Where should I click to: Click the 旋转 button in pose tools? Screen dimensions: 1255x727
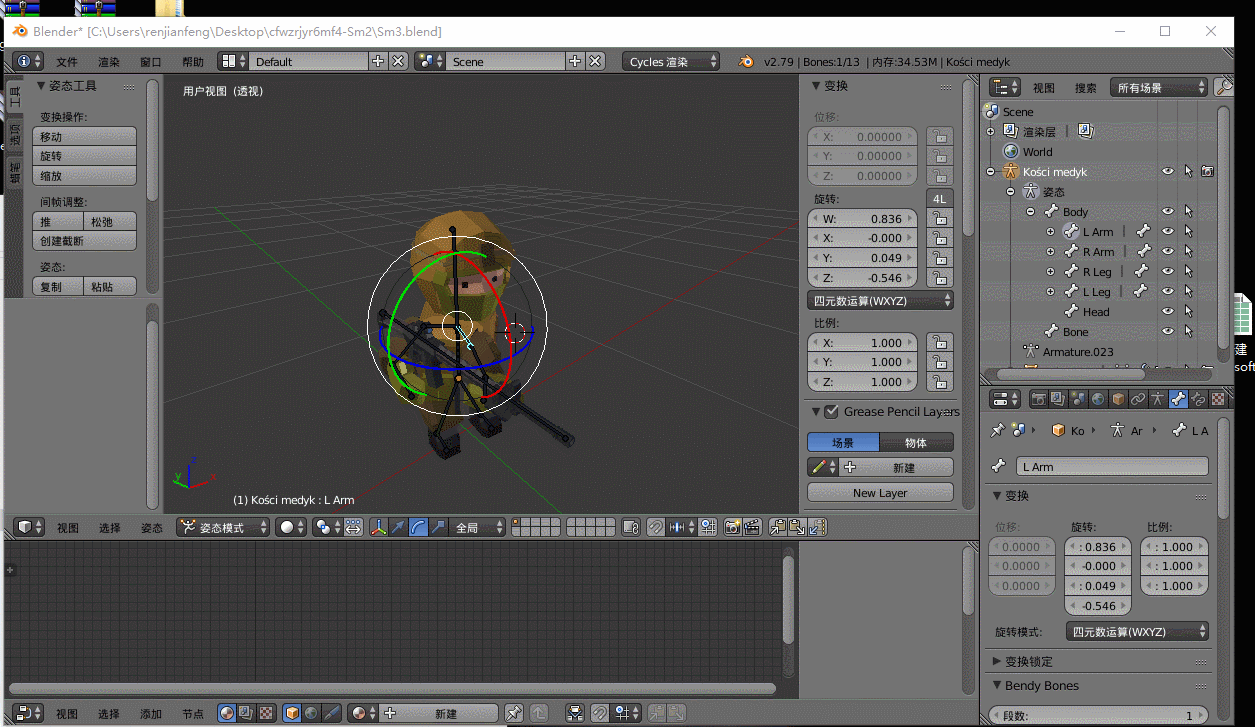(85, 156)
